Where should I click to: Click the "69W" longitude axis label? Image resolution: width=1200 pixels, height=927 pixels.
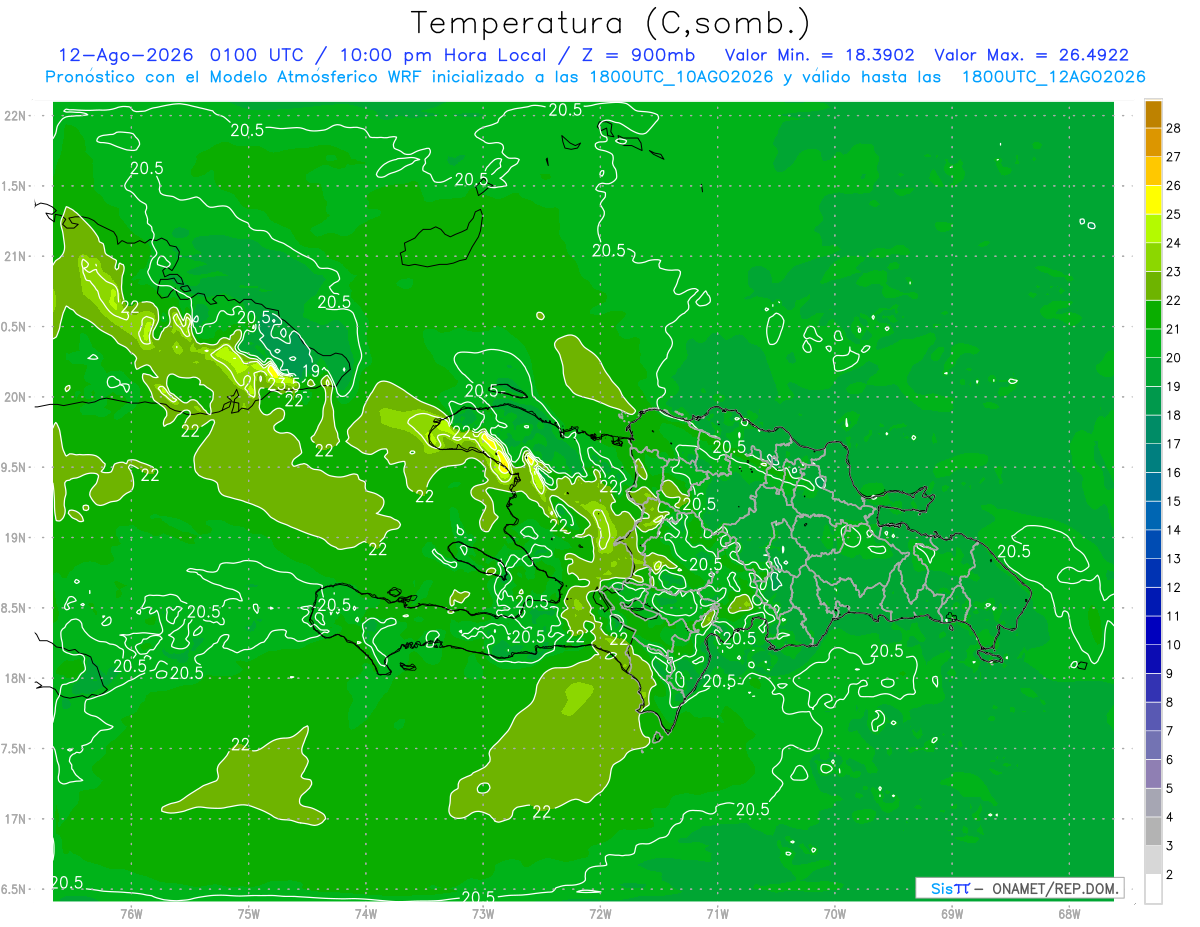[952, 913]
